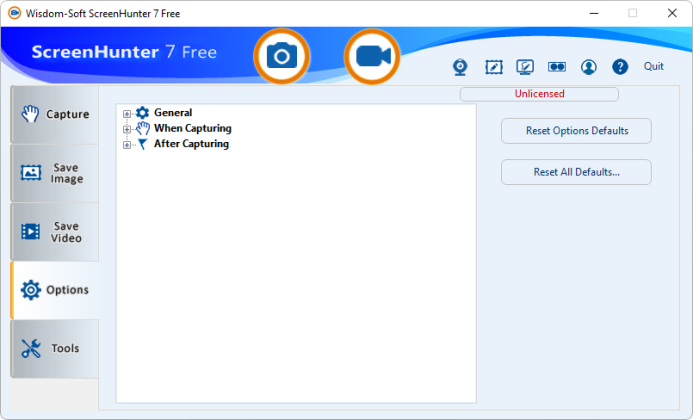This screenshot has height=420, width=693.
Task: Open the webcam tool icon
Action: tap(460, 67)
